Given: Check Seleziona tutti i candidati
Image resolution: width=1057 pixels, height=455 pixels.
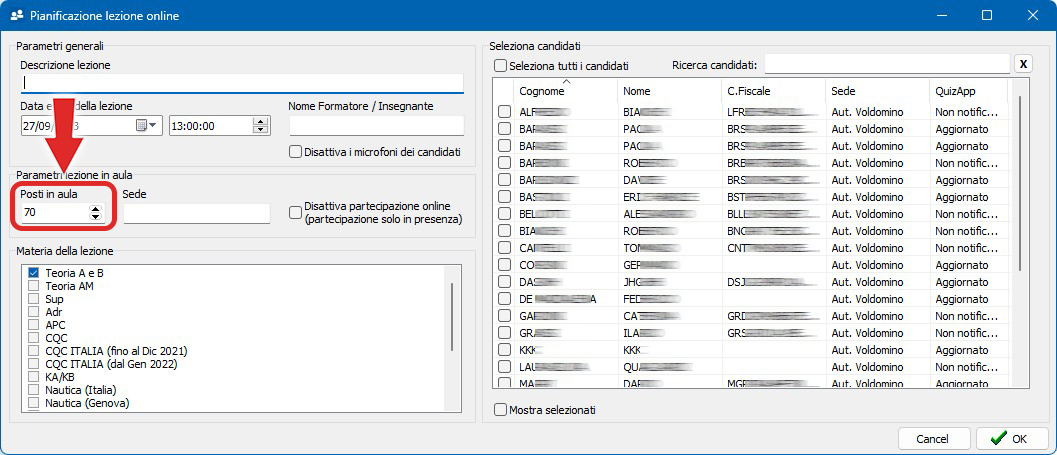Looking at the screenshot, I should click(501, 65).
